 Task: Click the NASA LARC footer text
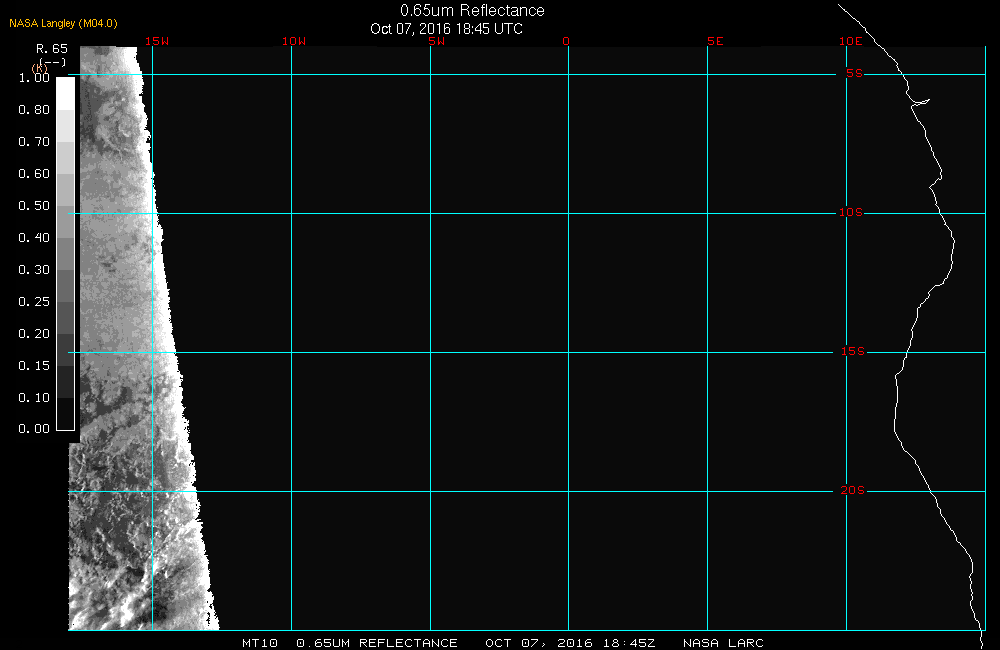click(723, 643)
